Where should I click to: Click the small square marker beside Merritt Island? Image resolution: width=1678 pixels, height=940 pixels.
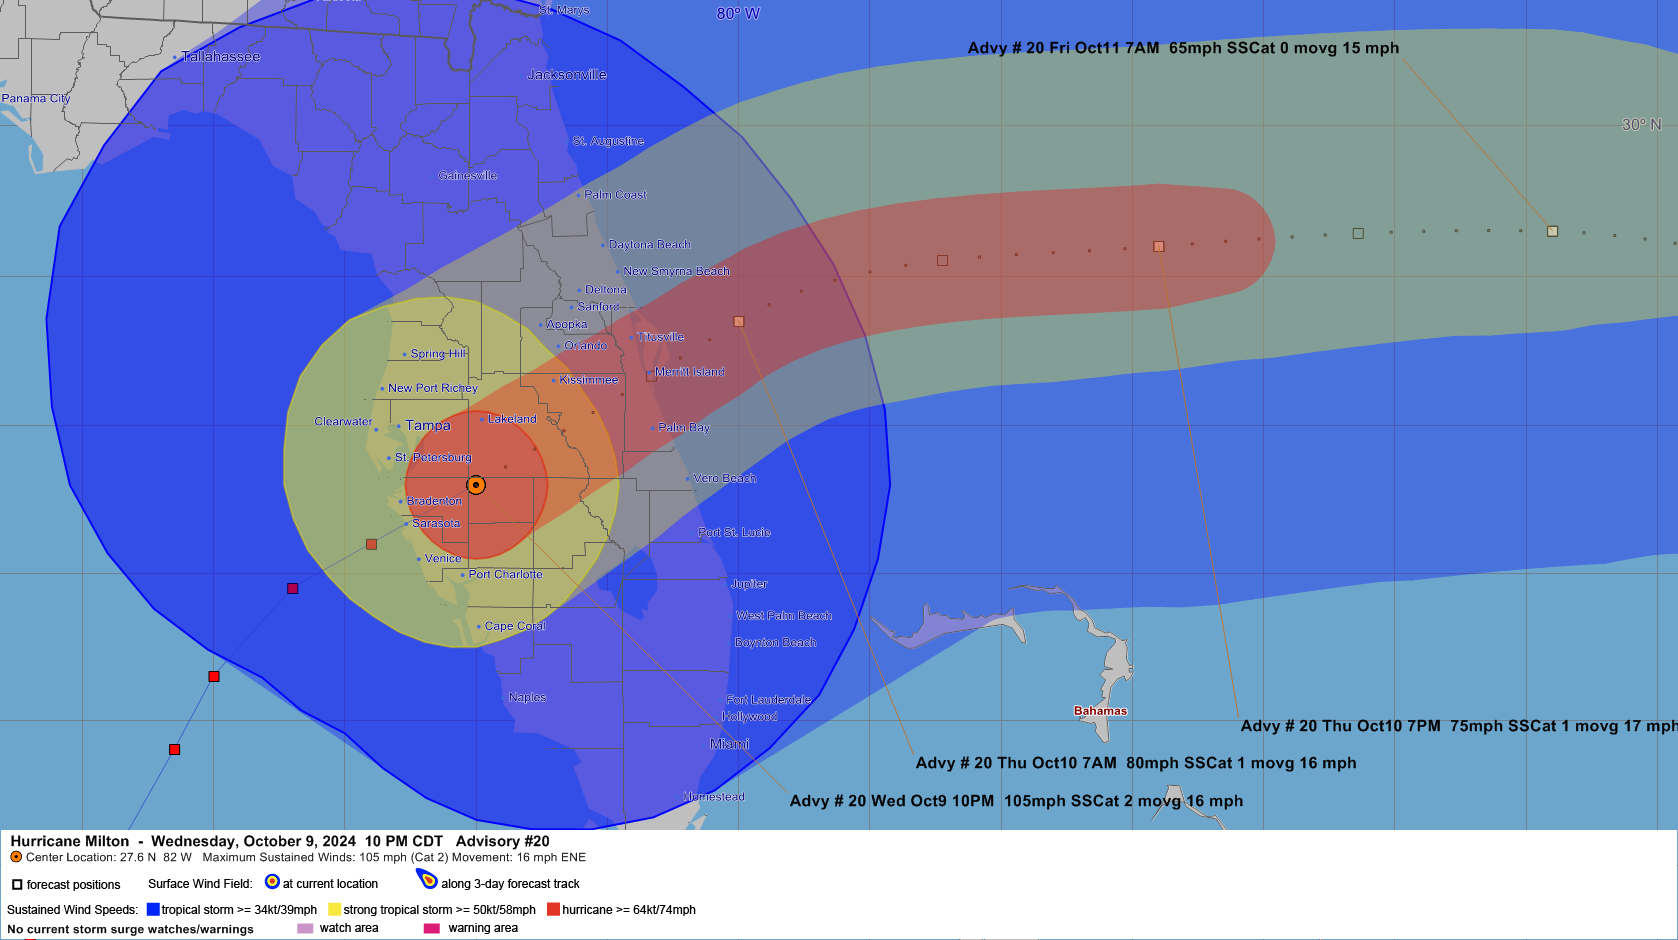pos(651,376)
